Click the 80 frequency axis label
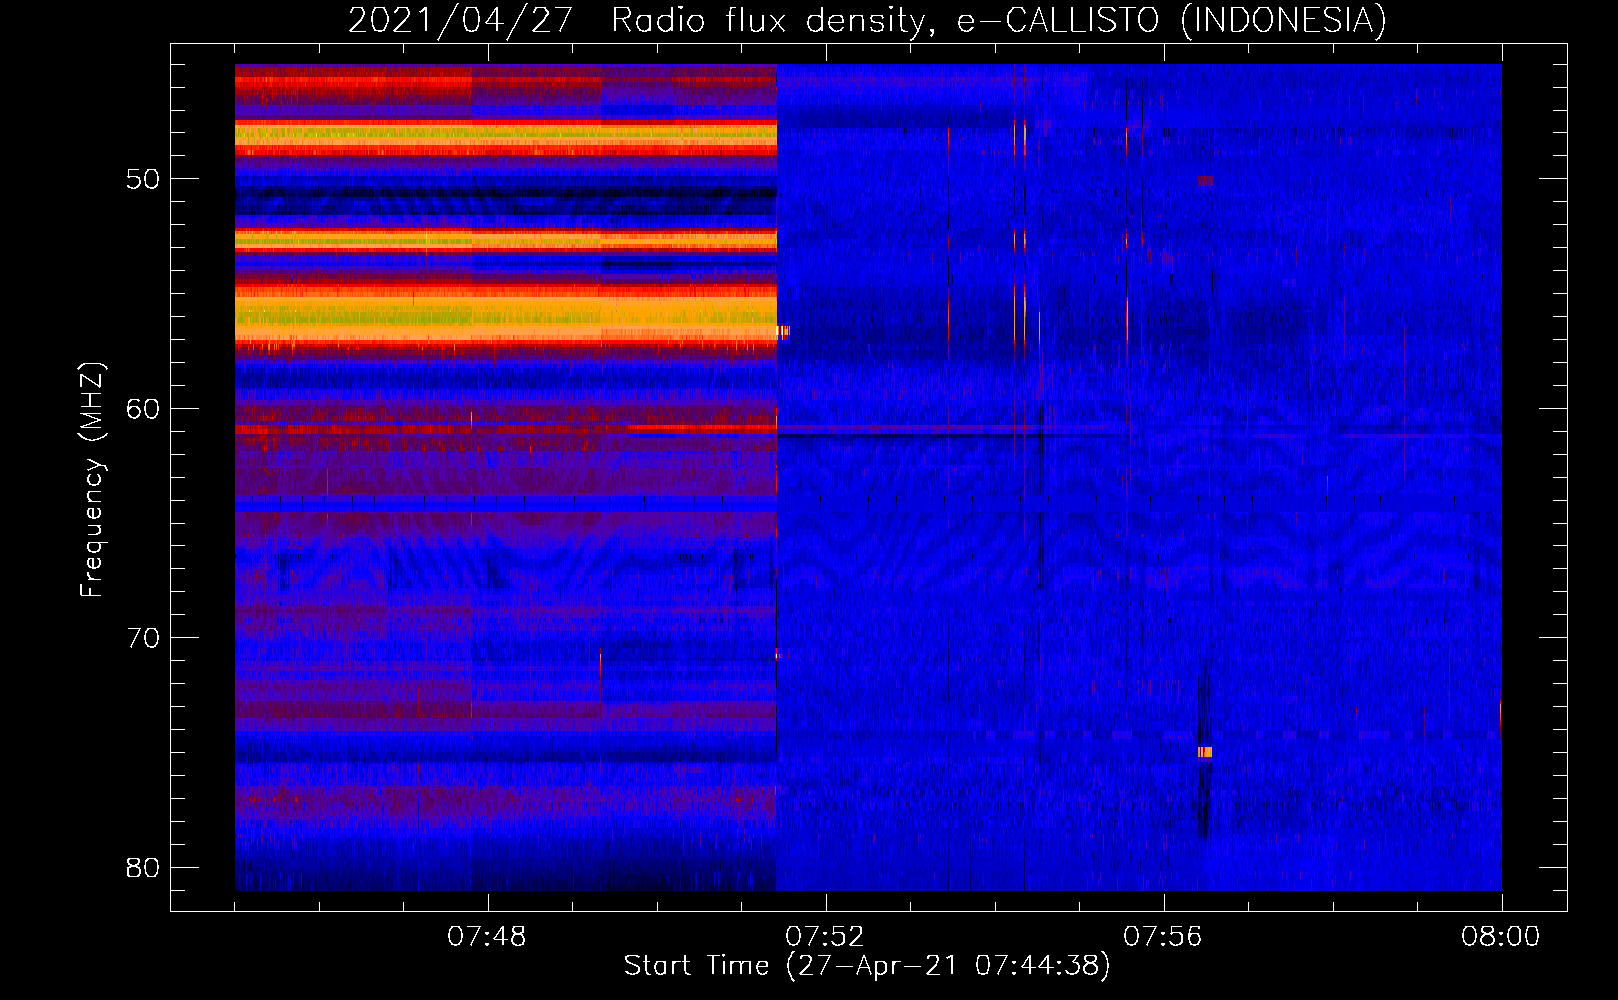 tap(143, 867)
